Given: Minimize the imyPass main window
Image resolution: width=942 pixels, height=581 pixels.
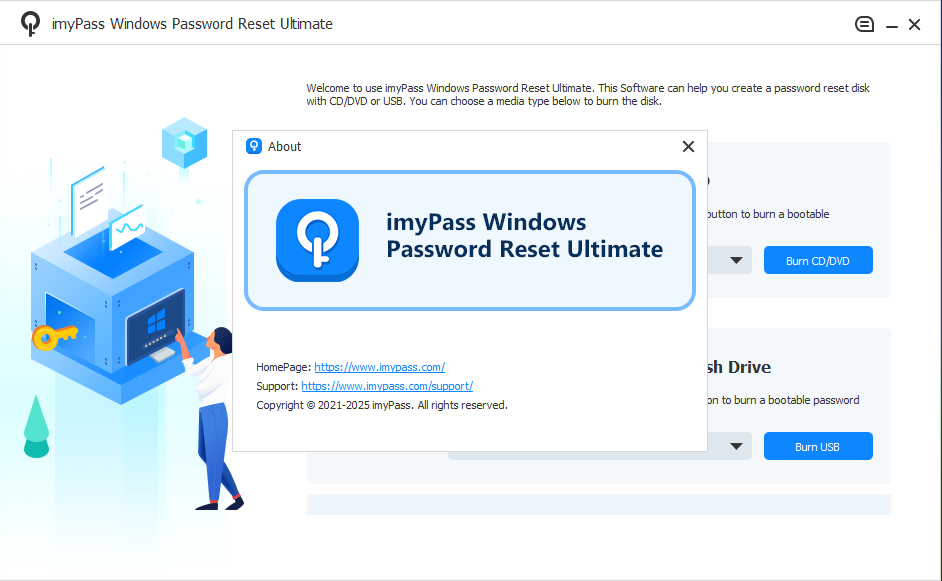Looking at the screenshot, I should point(892,26).
